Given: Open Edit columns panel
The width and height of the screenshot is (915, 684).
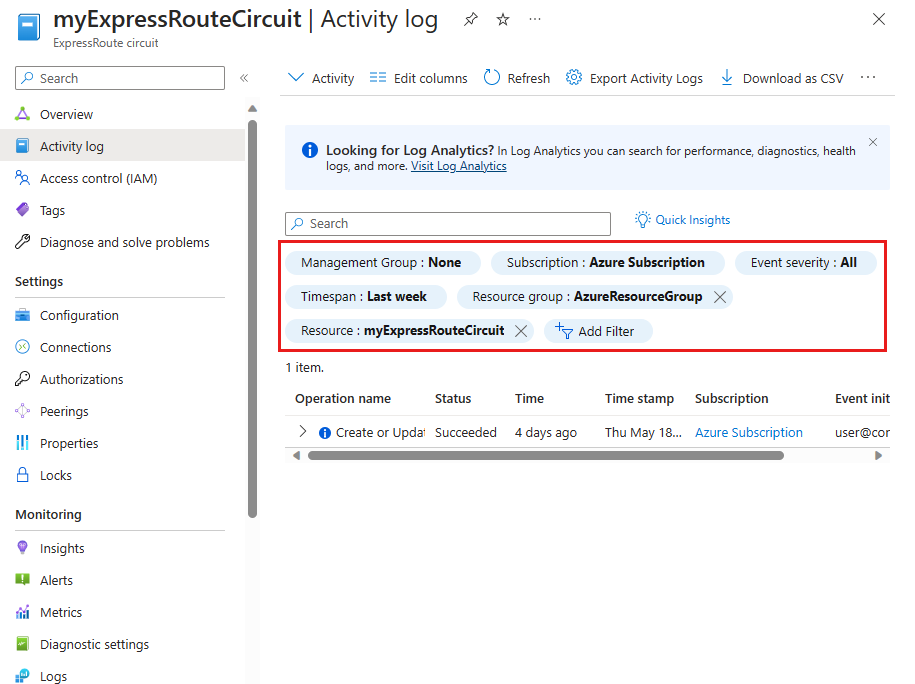Looking at the screenshot, I should pos(418,78).
